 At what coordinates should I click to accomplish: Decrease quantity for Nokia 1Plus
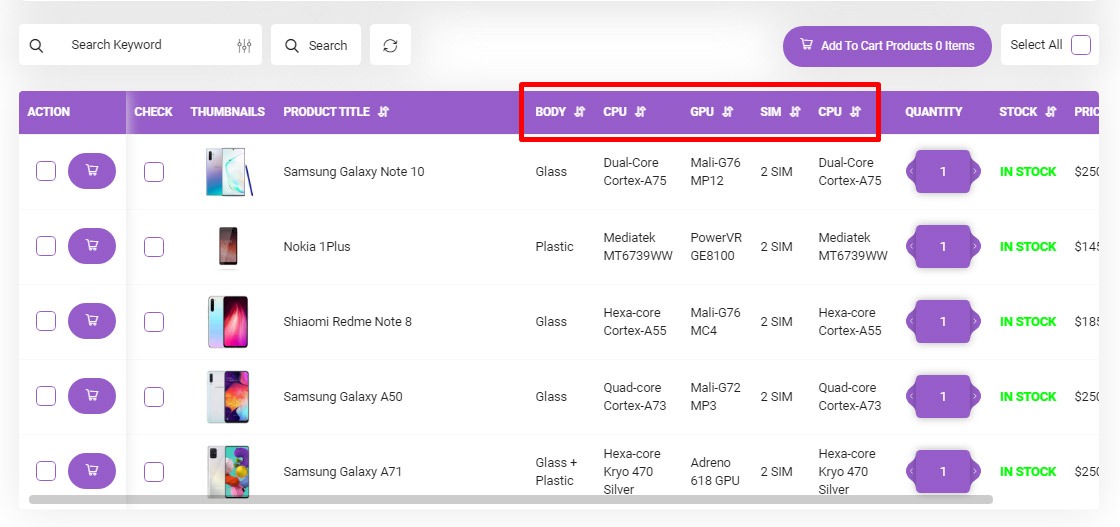point(911,246)
